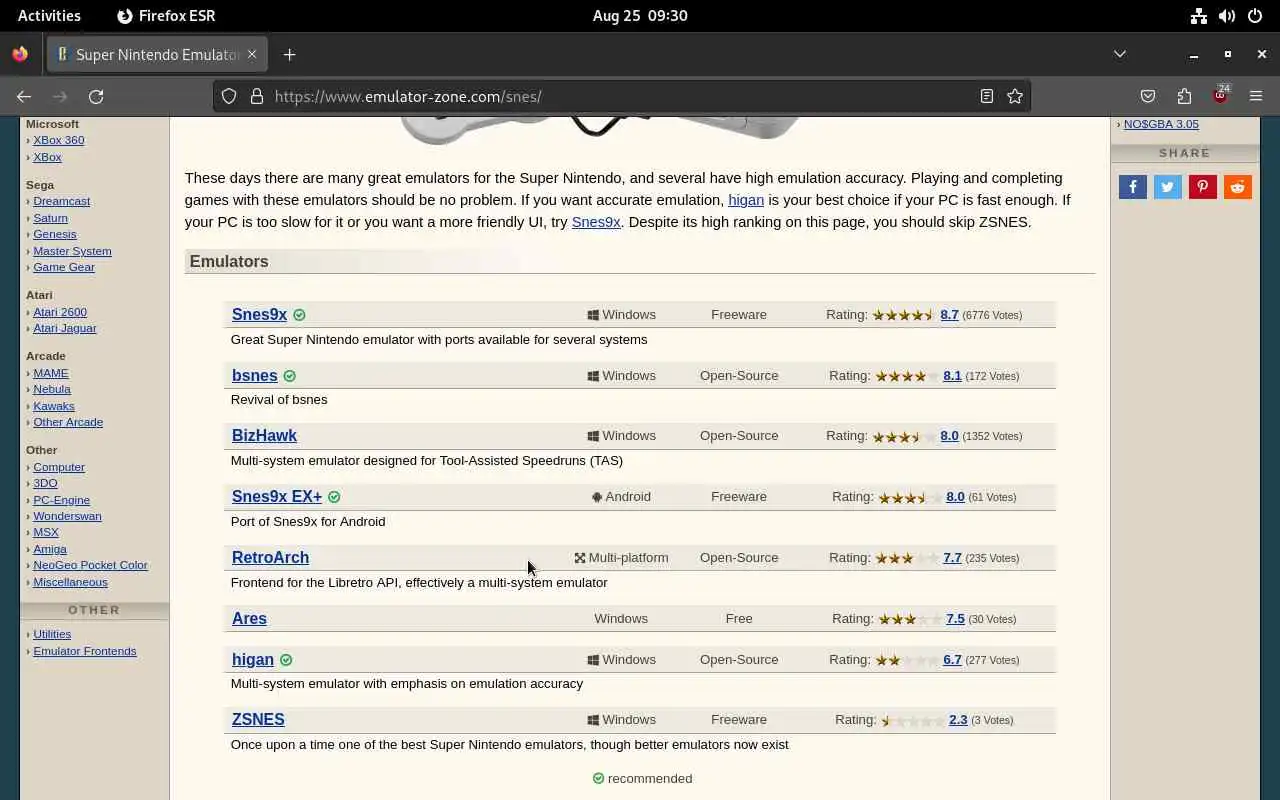Open the clock Aug 25 09:30
This screenshot has height=800, width=1280.
[640, 15]
